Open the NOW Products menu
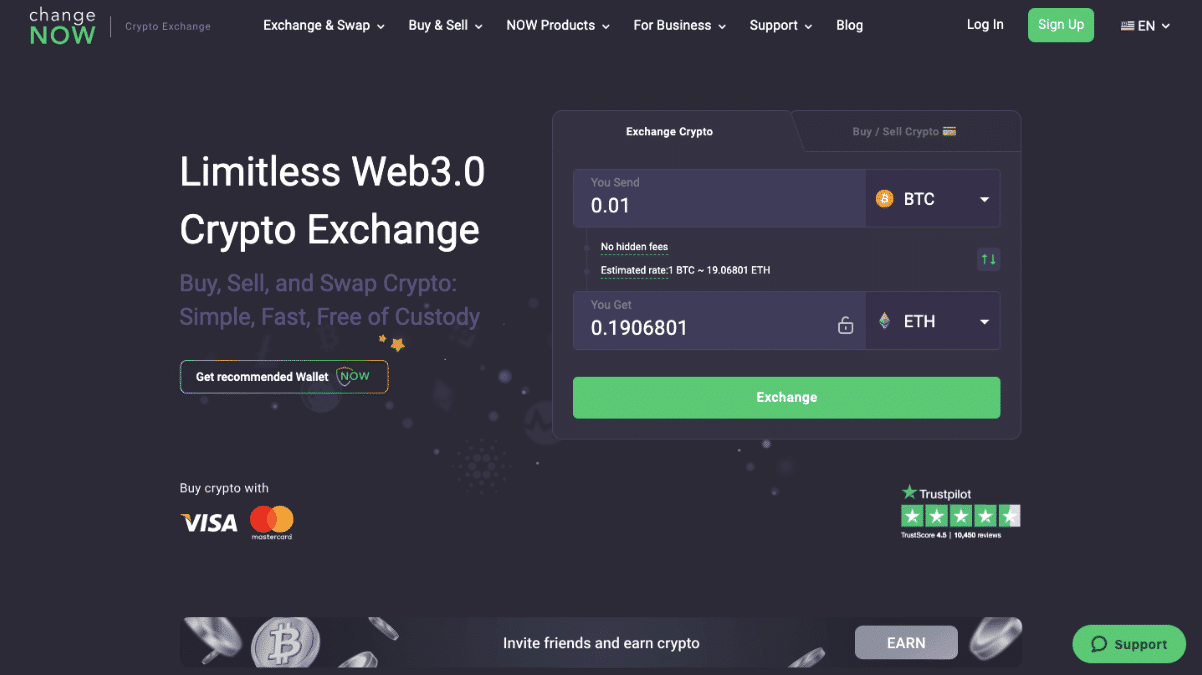The width and height of the screenshot is (1202, 675). [558, 25]
